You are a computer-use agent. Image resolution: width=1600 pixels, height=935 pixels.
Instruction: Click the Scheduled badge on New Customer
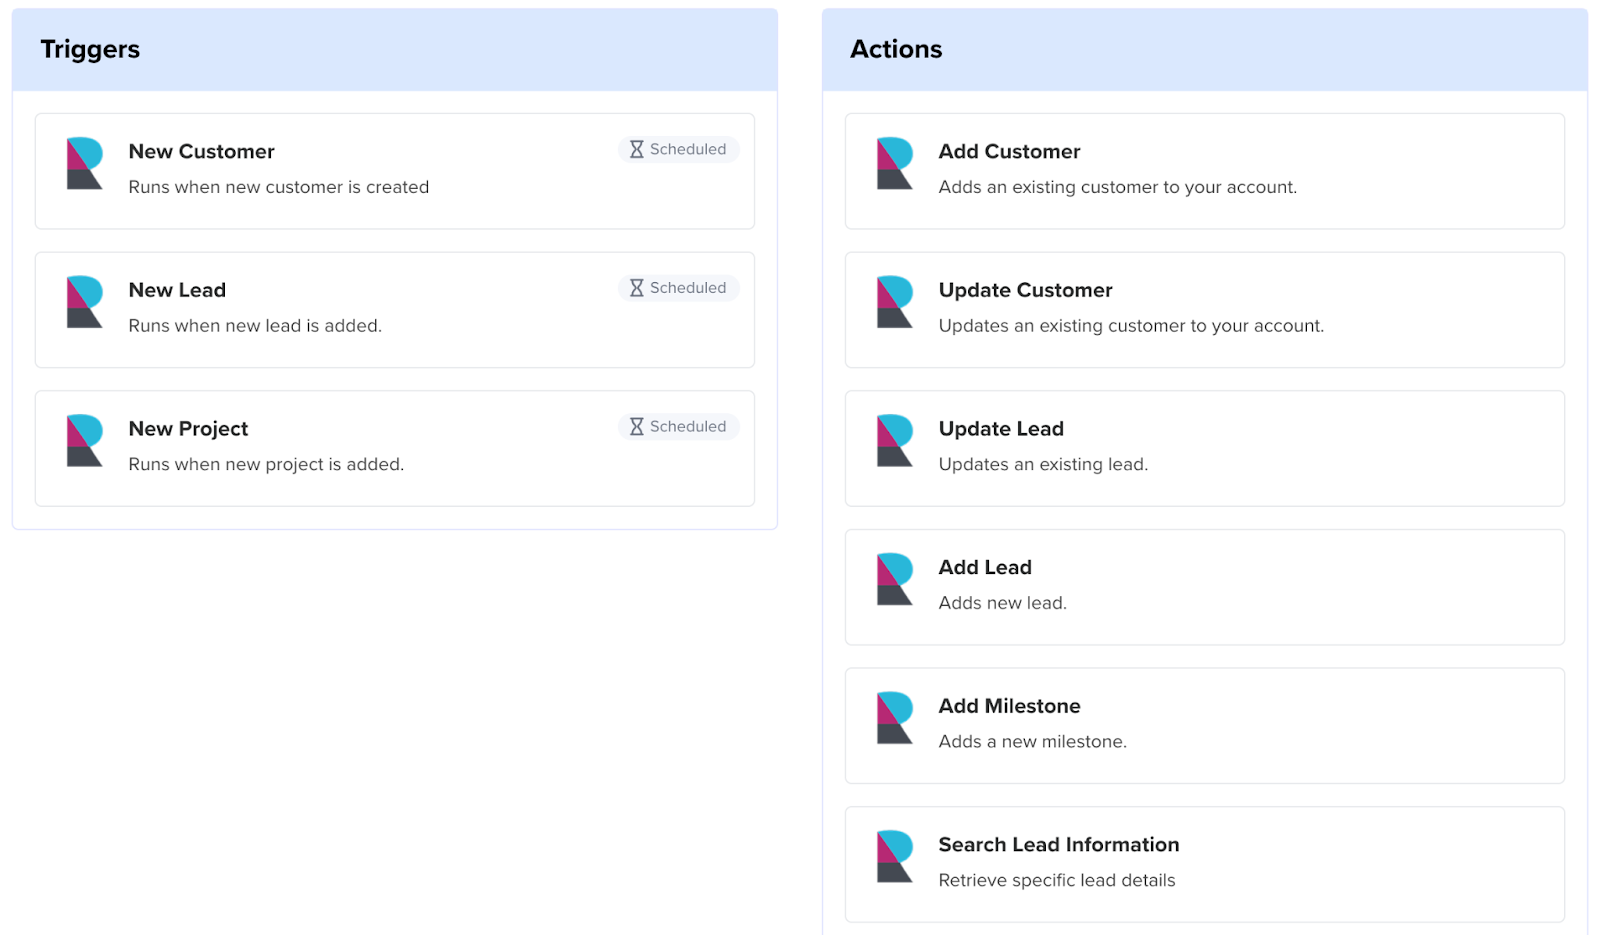pos(678,149)
